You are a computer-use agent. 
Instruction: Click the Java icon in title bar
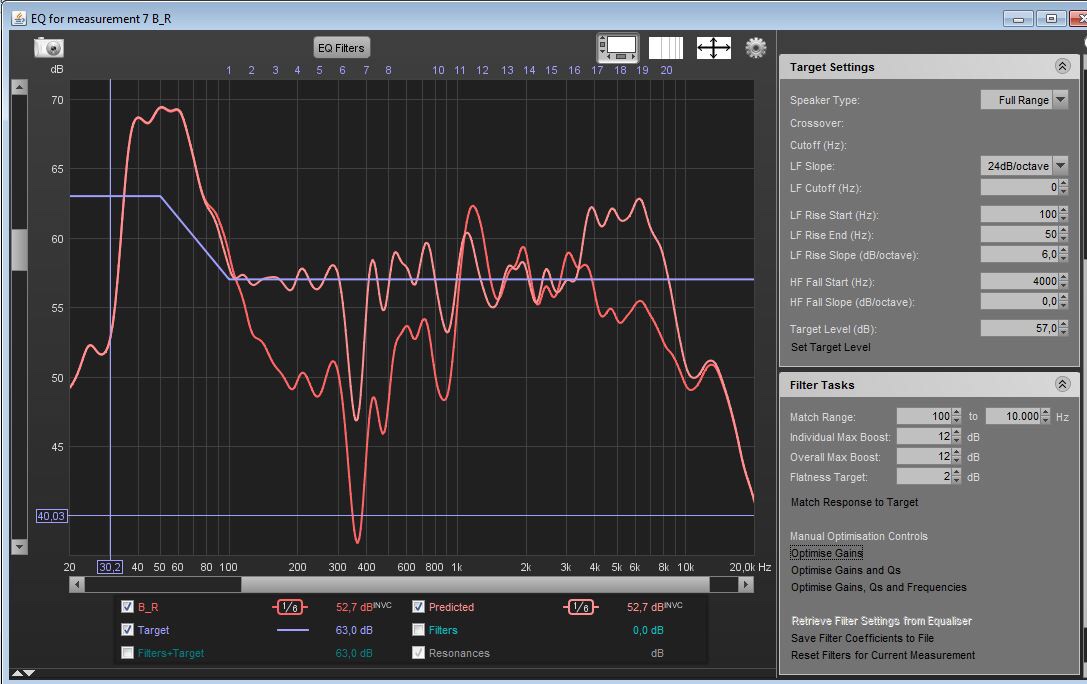(19, 18)
